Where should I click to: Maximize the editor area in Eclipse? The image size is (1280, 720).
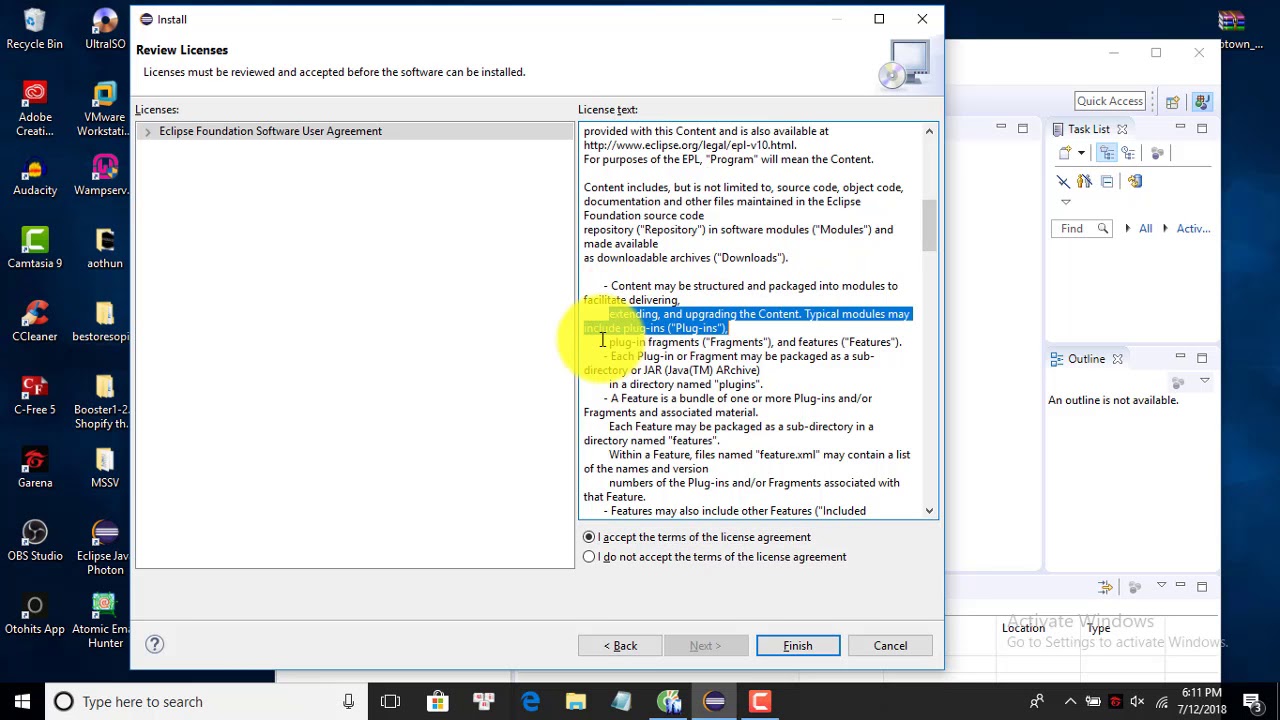(1022, 128)
